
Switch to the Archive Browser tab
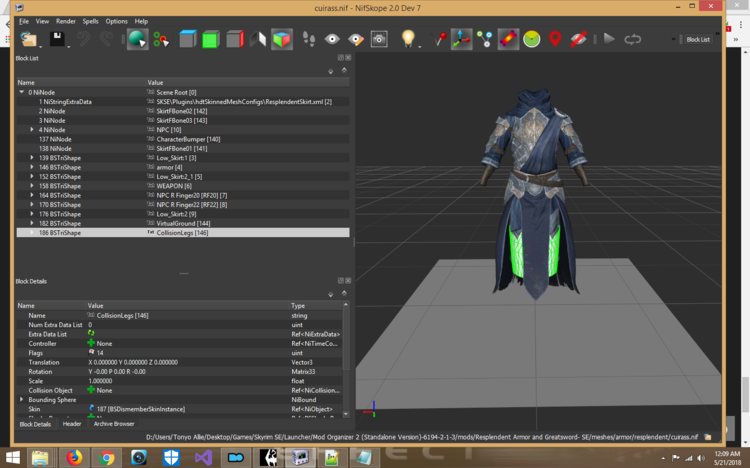tap(114, 424)
